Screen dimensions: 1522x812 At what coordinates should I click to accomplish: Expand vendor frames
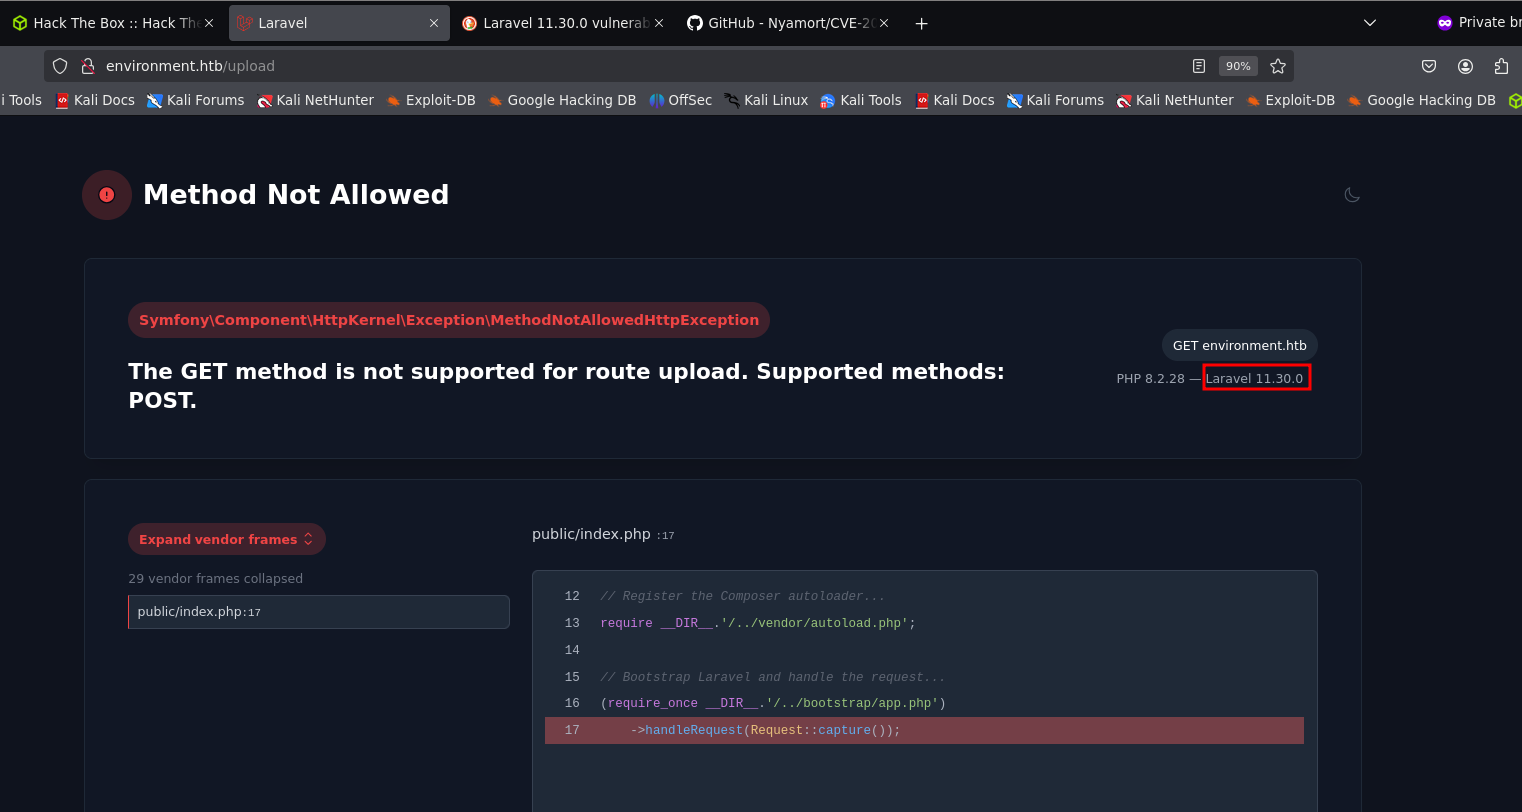click(227, 539)
